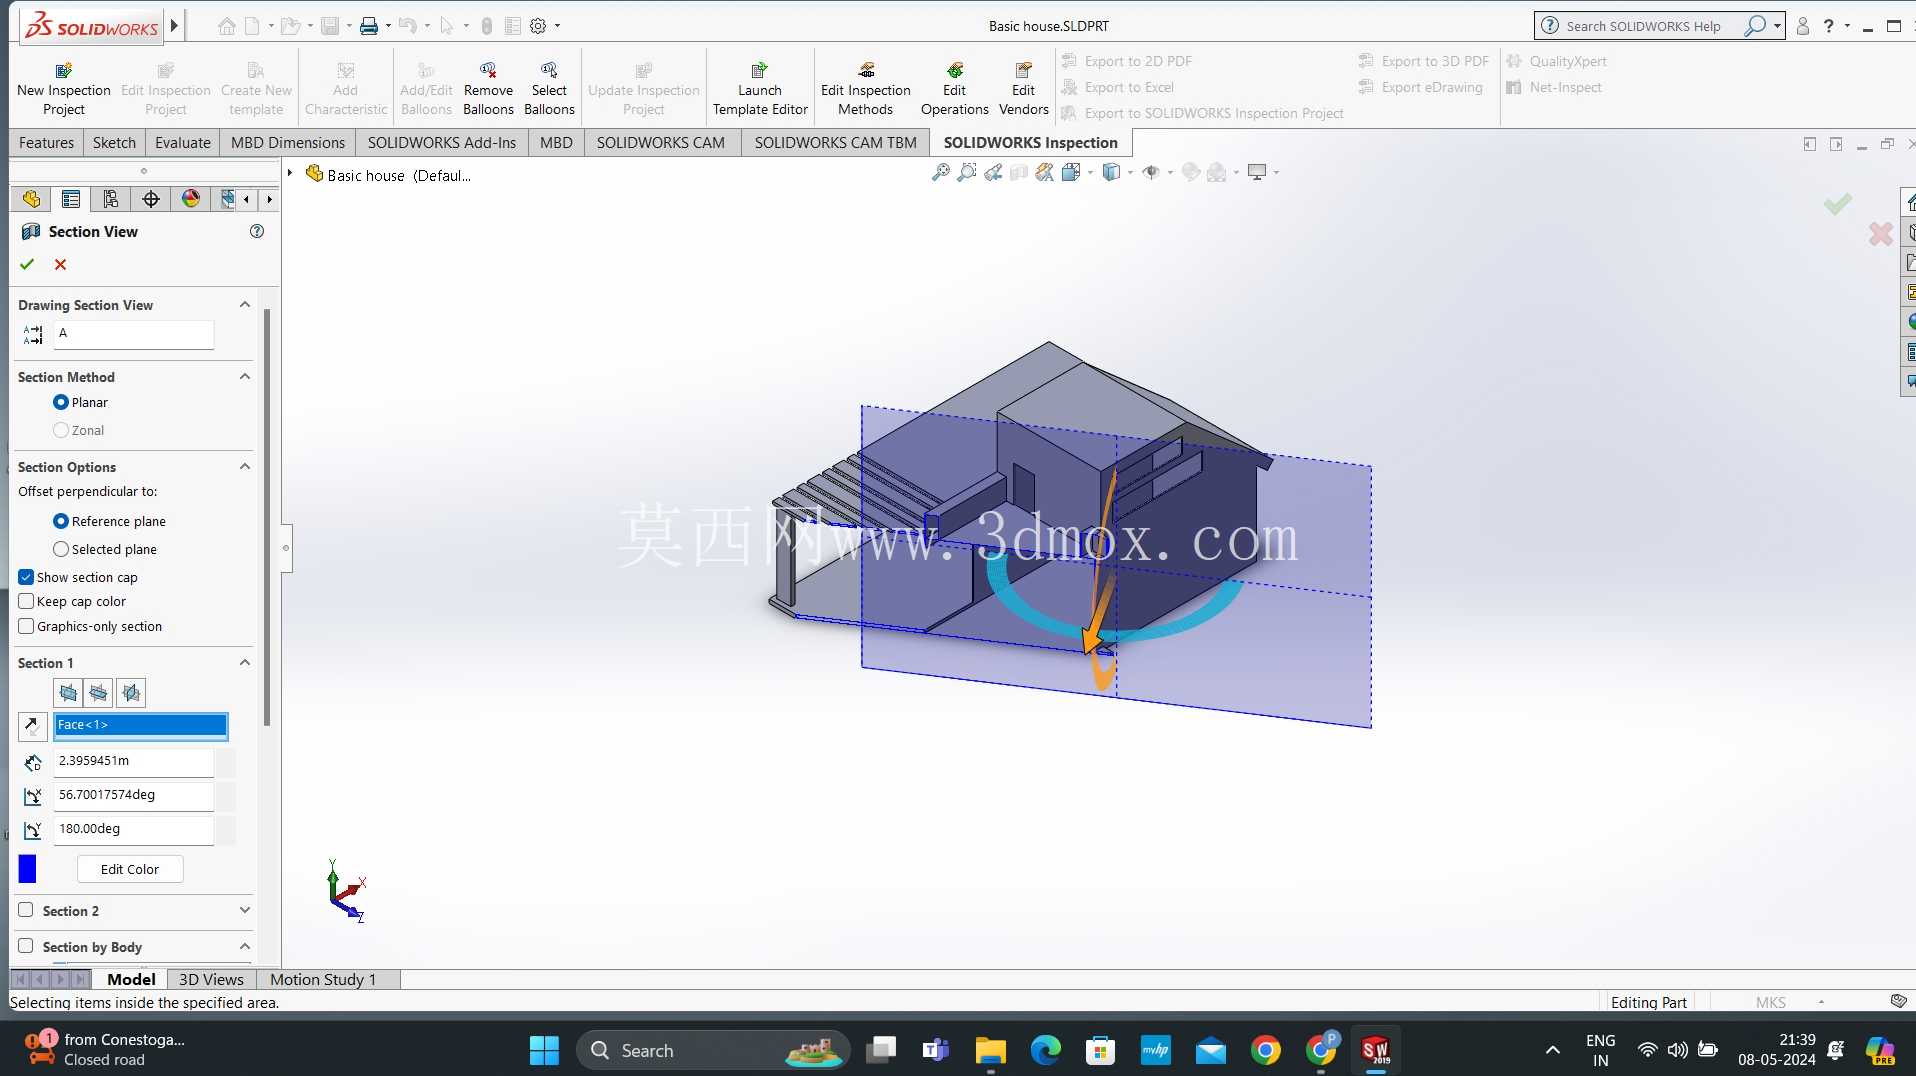Collapse the Drawing Section View group
Image resolution: width=1916 pixels, height=1076 pixels.
(244, 304)
